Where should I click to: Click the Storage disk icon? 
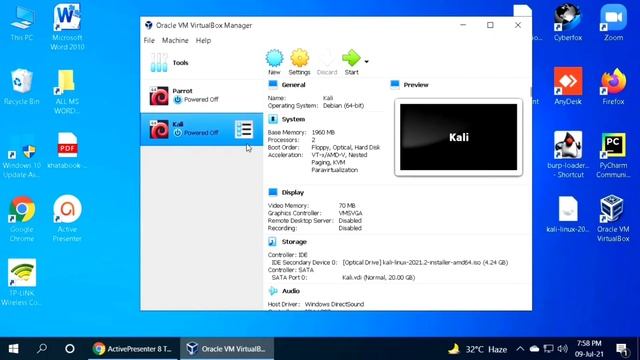coord(272,242)
